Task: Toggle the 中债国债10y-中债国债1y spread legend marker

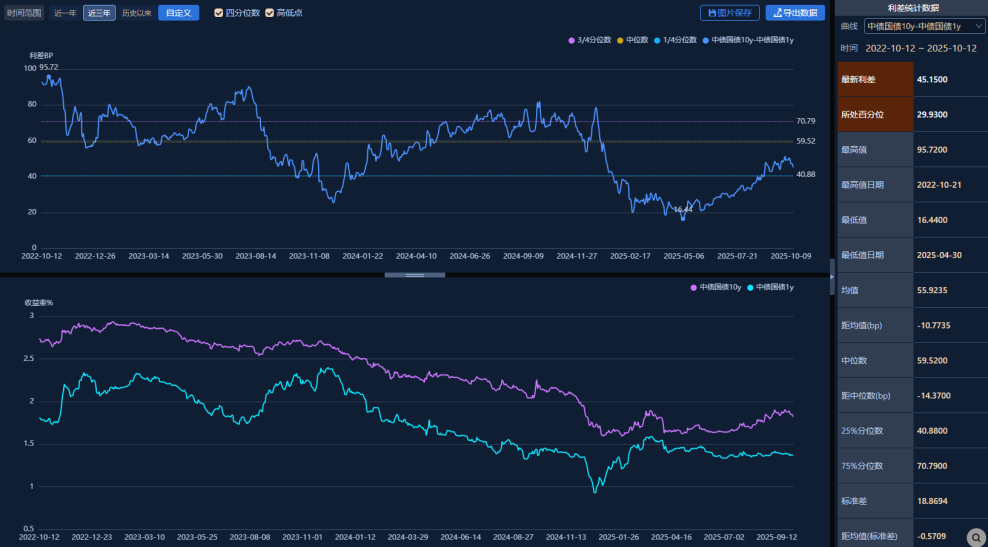Action: [x=705, y=40]
